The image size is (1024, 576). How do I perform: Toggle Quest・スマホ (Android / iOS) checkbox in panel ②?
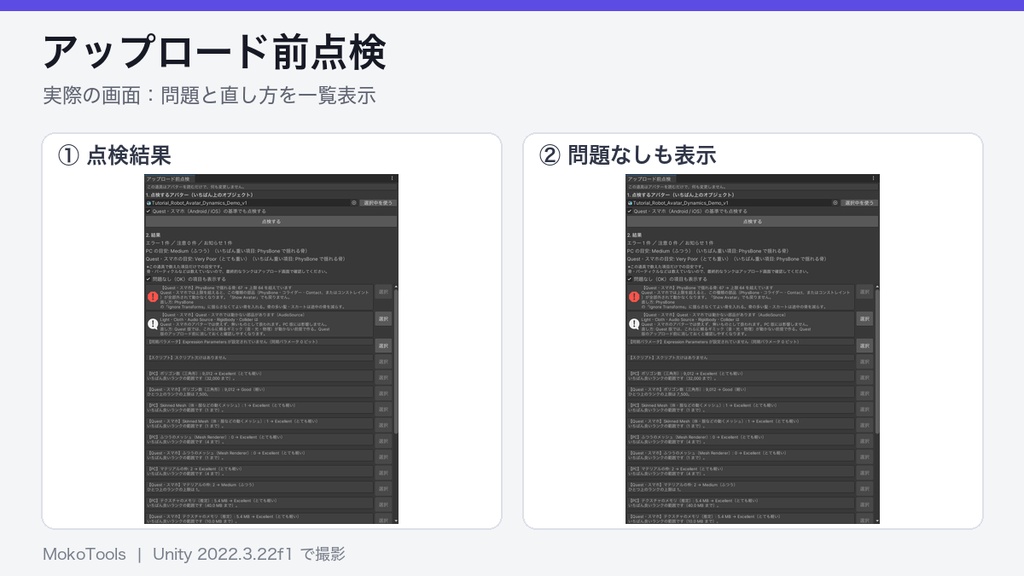pos(630,211)
